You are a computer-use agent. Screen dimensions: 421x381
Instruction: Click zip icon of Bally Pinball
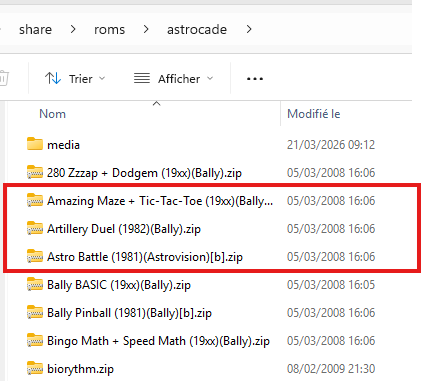coord(35,312)
